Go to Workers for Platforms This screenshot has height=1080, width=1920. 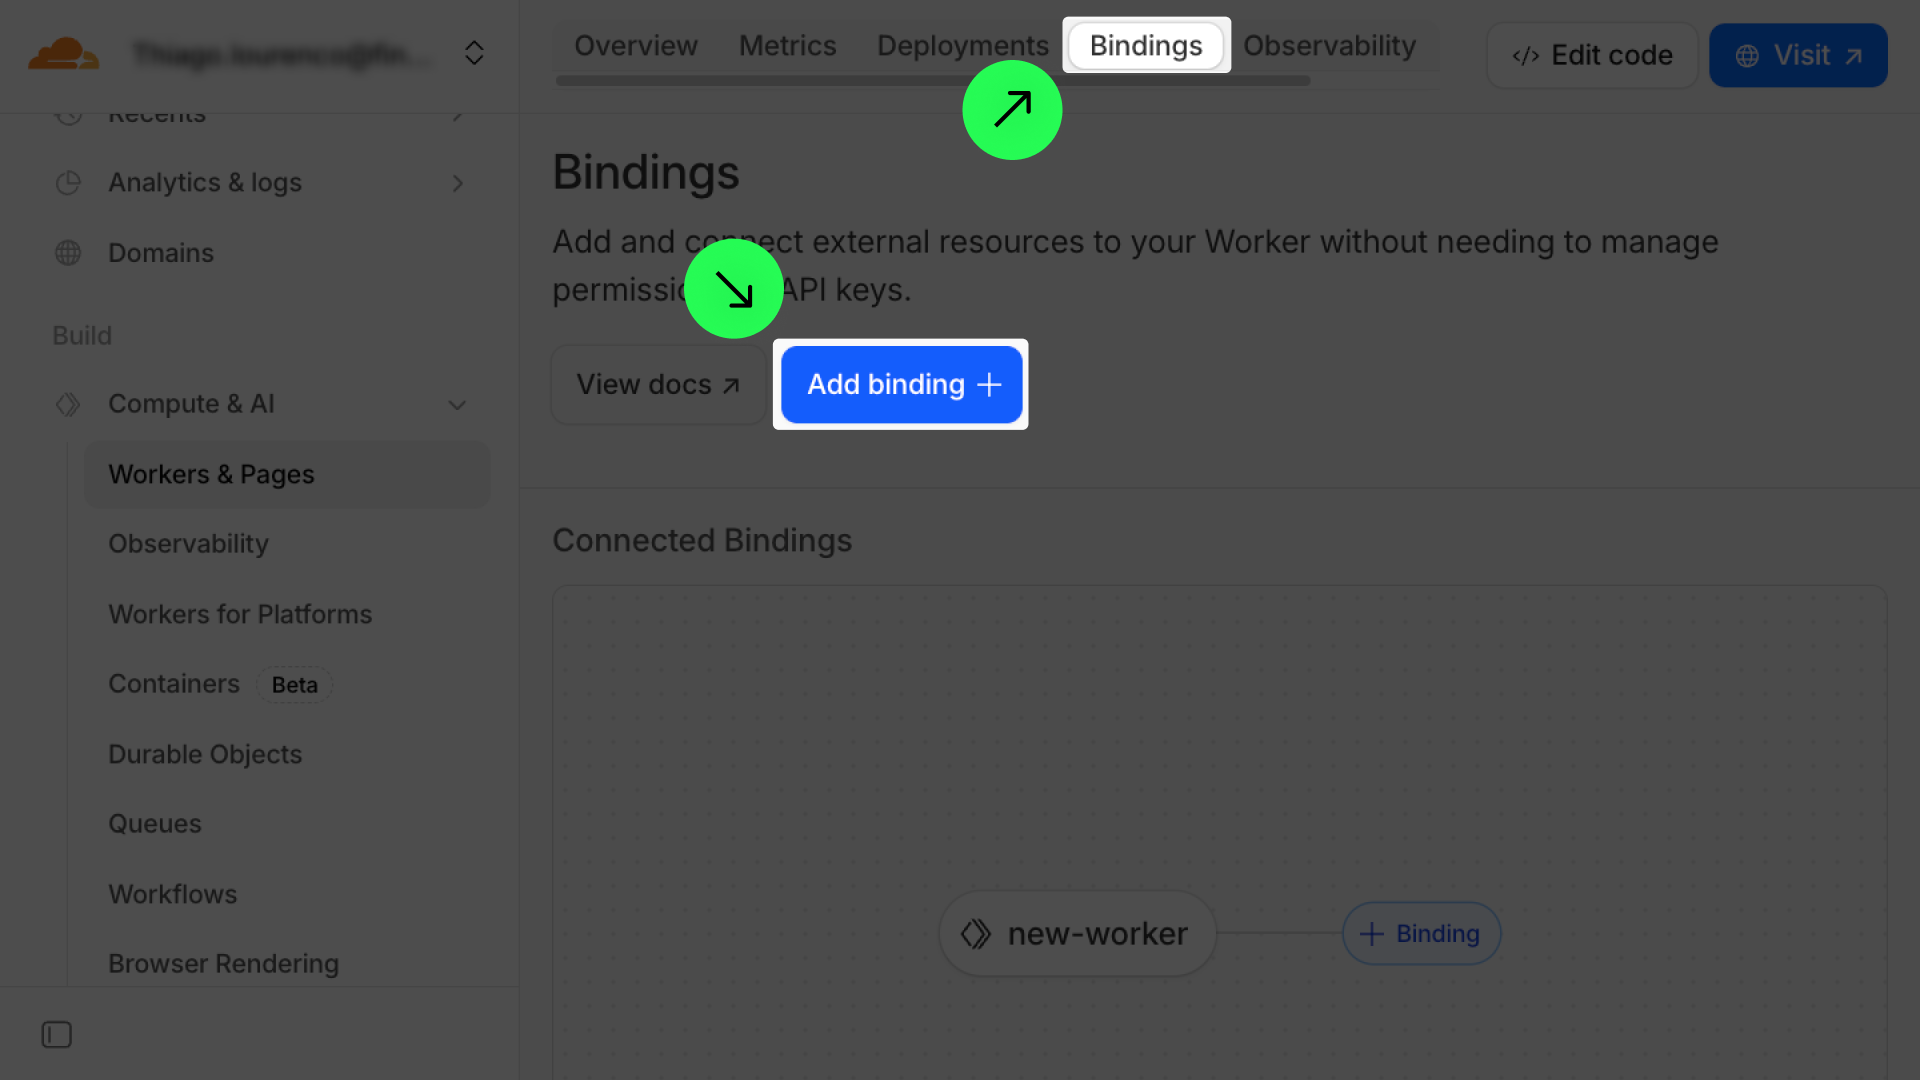[x=240, y=614]
